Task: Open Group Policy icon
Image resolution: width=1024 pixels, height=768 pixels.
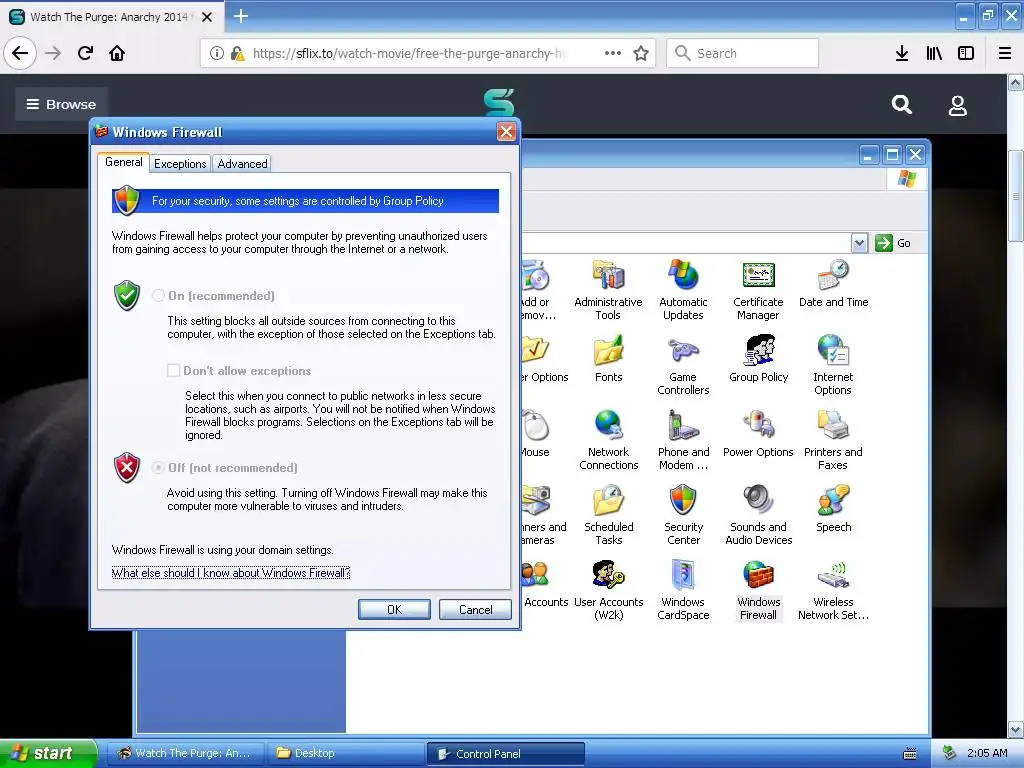Action: tap(758, 359)
